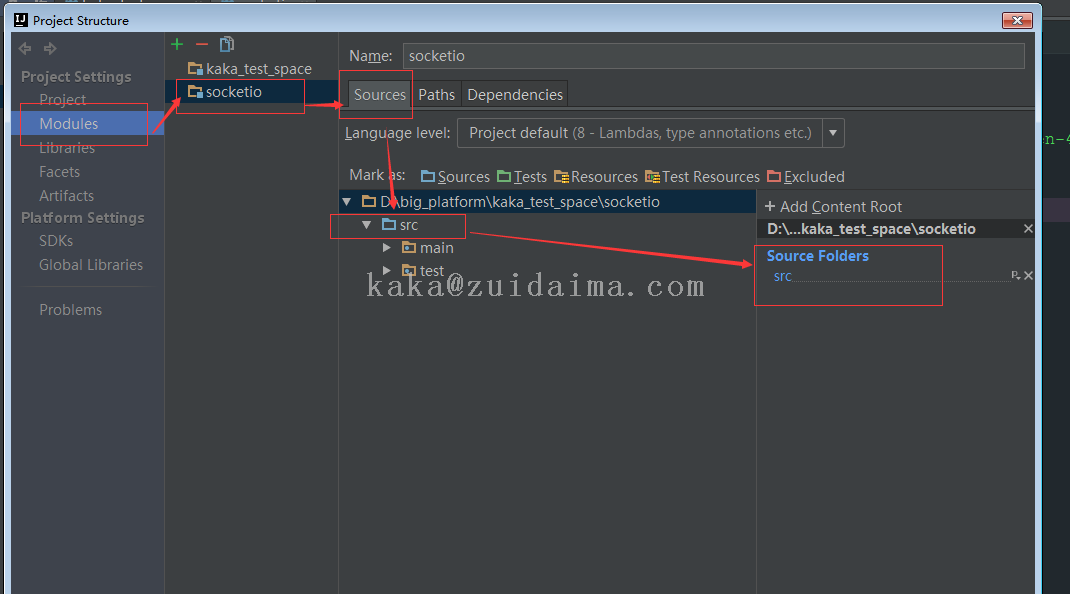This screenshot has height=594, width=1070.
Task: Open Project settings
Action: (x=62, y=100)
